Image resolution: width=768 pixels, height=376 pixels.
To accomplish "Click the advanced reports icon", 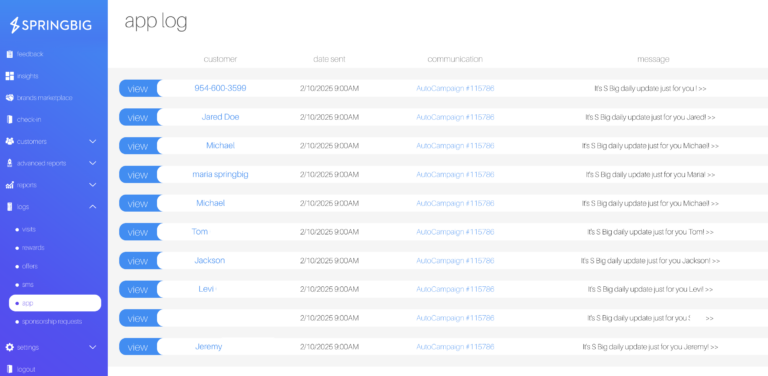I will point(9,163).
